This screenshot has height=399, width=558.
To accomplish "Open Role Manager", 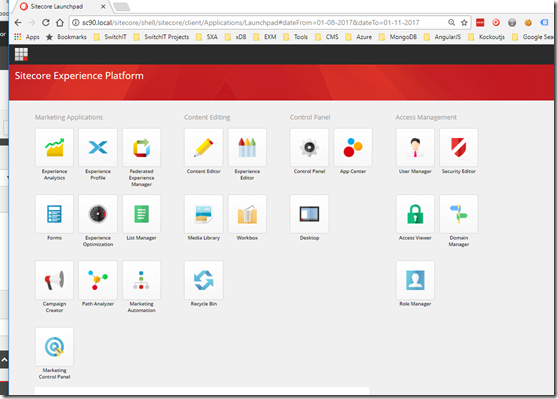I will (x=415, y=280).
